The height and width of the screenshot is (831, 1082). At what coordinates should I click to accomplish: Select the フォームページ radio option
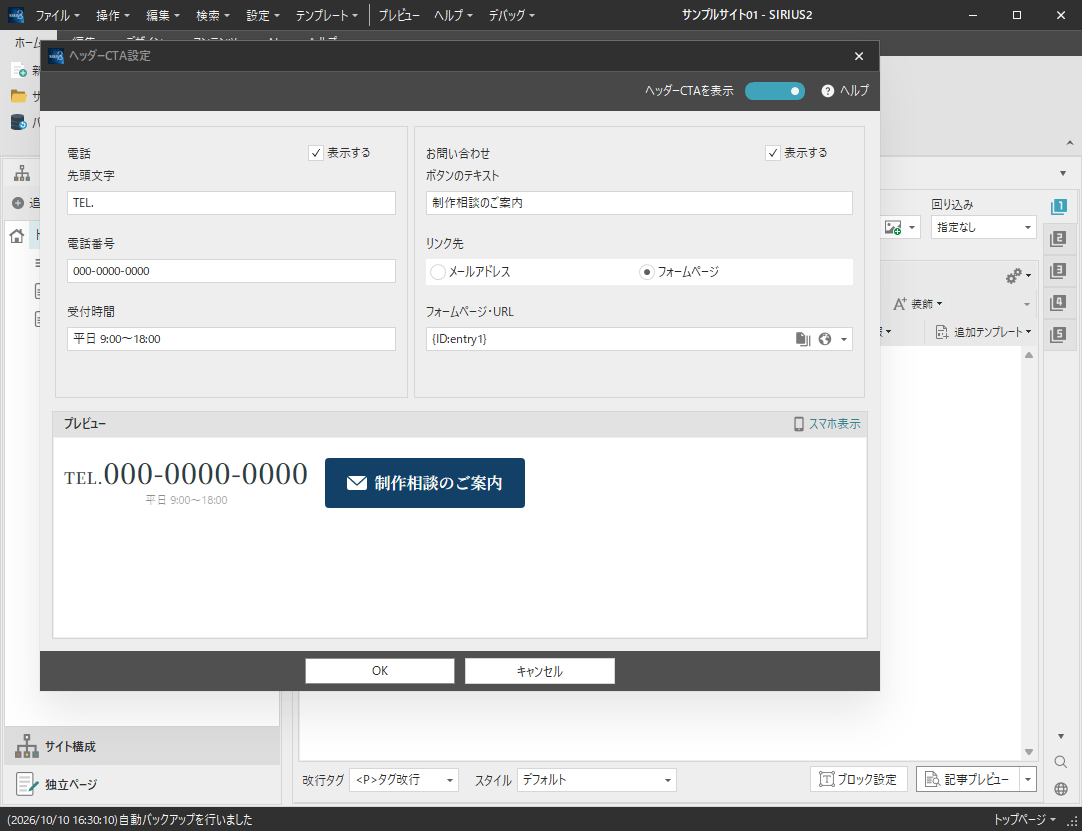click(x=647, y=272)
